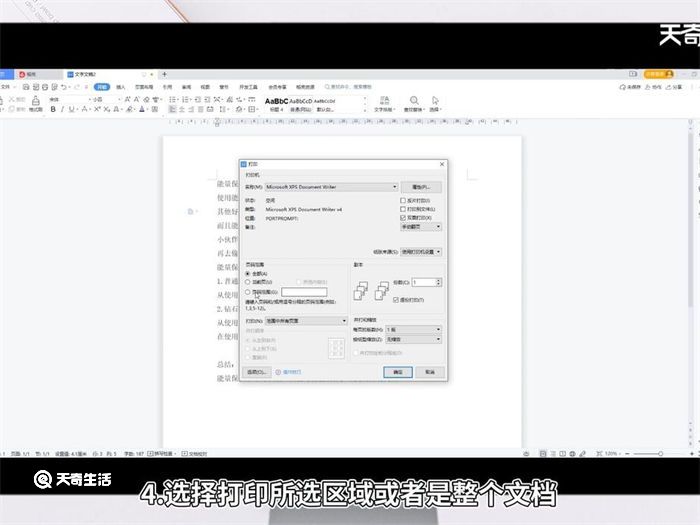Open the Review ribbon tab
The height and width of the screenshot is (525, 700).
(x=187, y=87)
